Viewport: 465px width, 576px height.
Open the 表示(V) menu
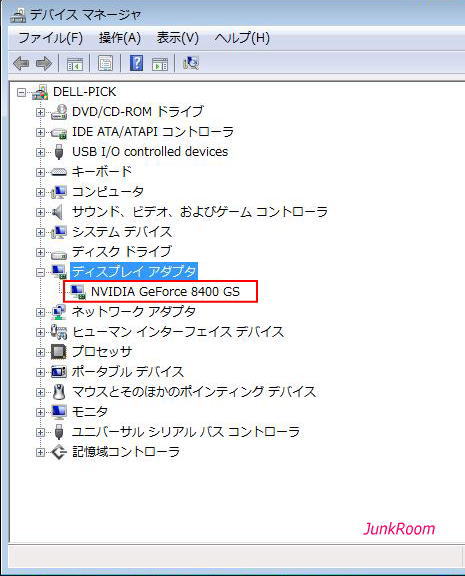point(178,38)
